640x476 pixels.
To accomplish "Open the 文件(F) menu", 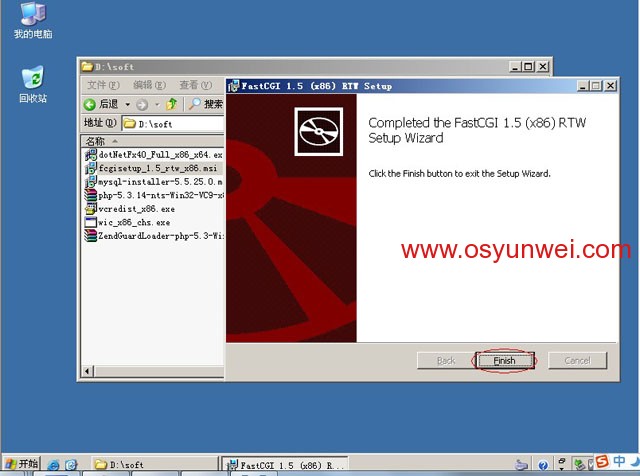I will (x=103, y=85).
